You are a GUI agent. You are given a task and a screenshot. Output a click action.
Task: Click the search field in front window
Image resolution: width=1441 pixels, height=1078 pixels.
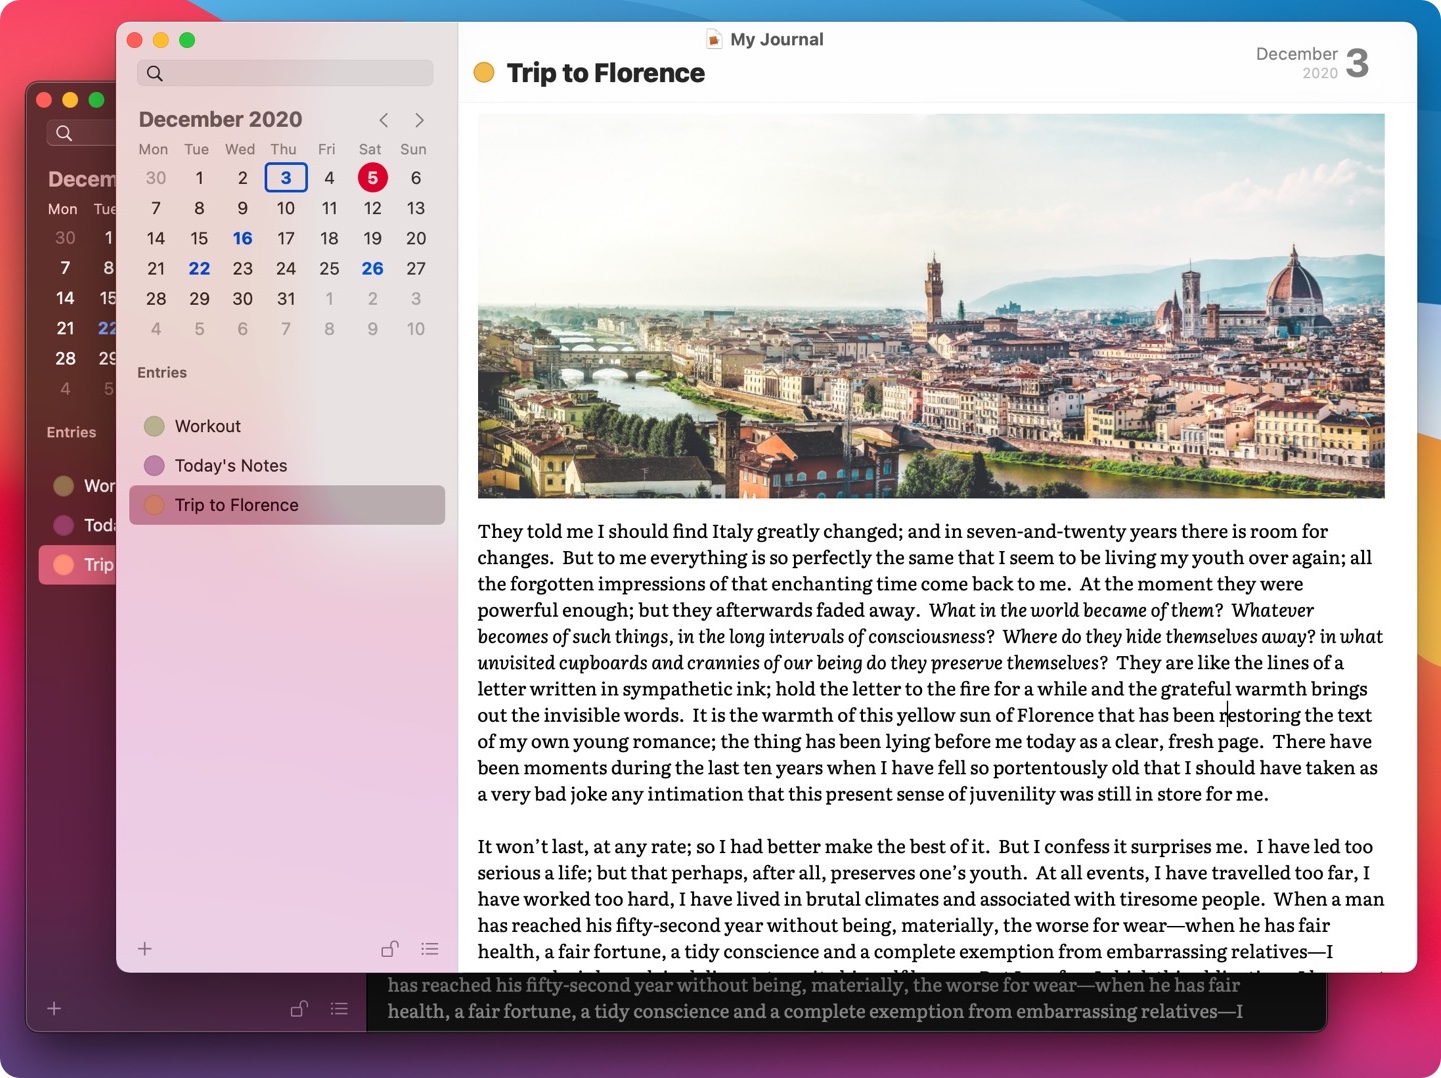285,73
